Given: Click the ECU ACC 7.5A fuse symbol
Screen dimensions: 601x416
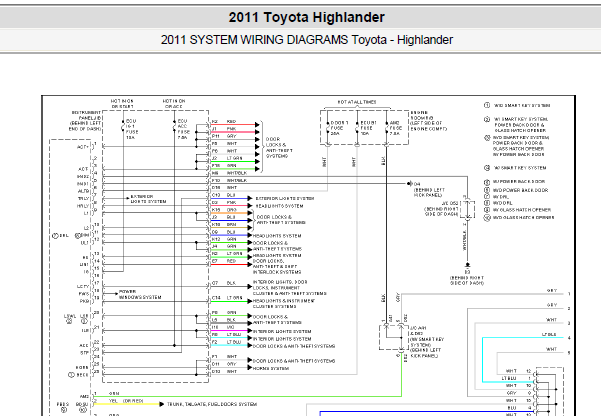Looking at the screenshot, I should (174, 125).
